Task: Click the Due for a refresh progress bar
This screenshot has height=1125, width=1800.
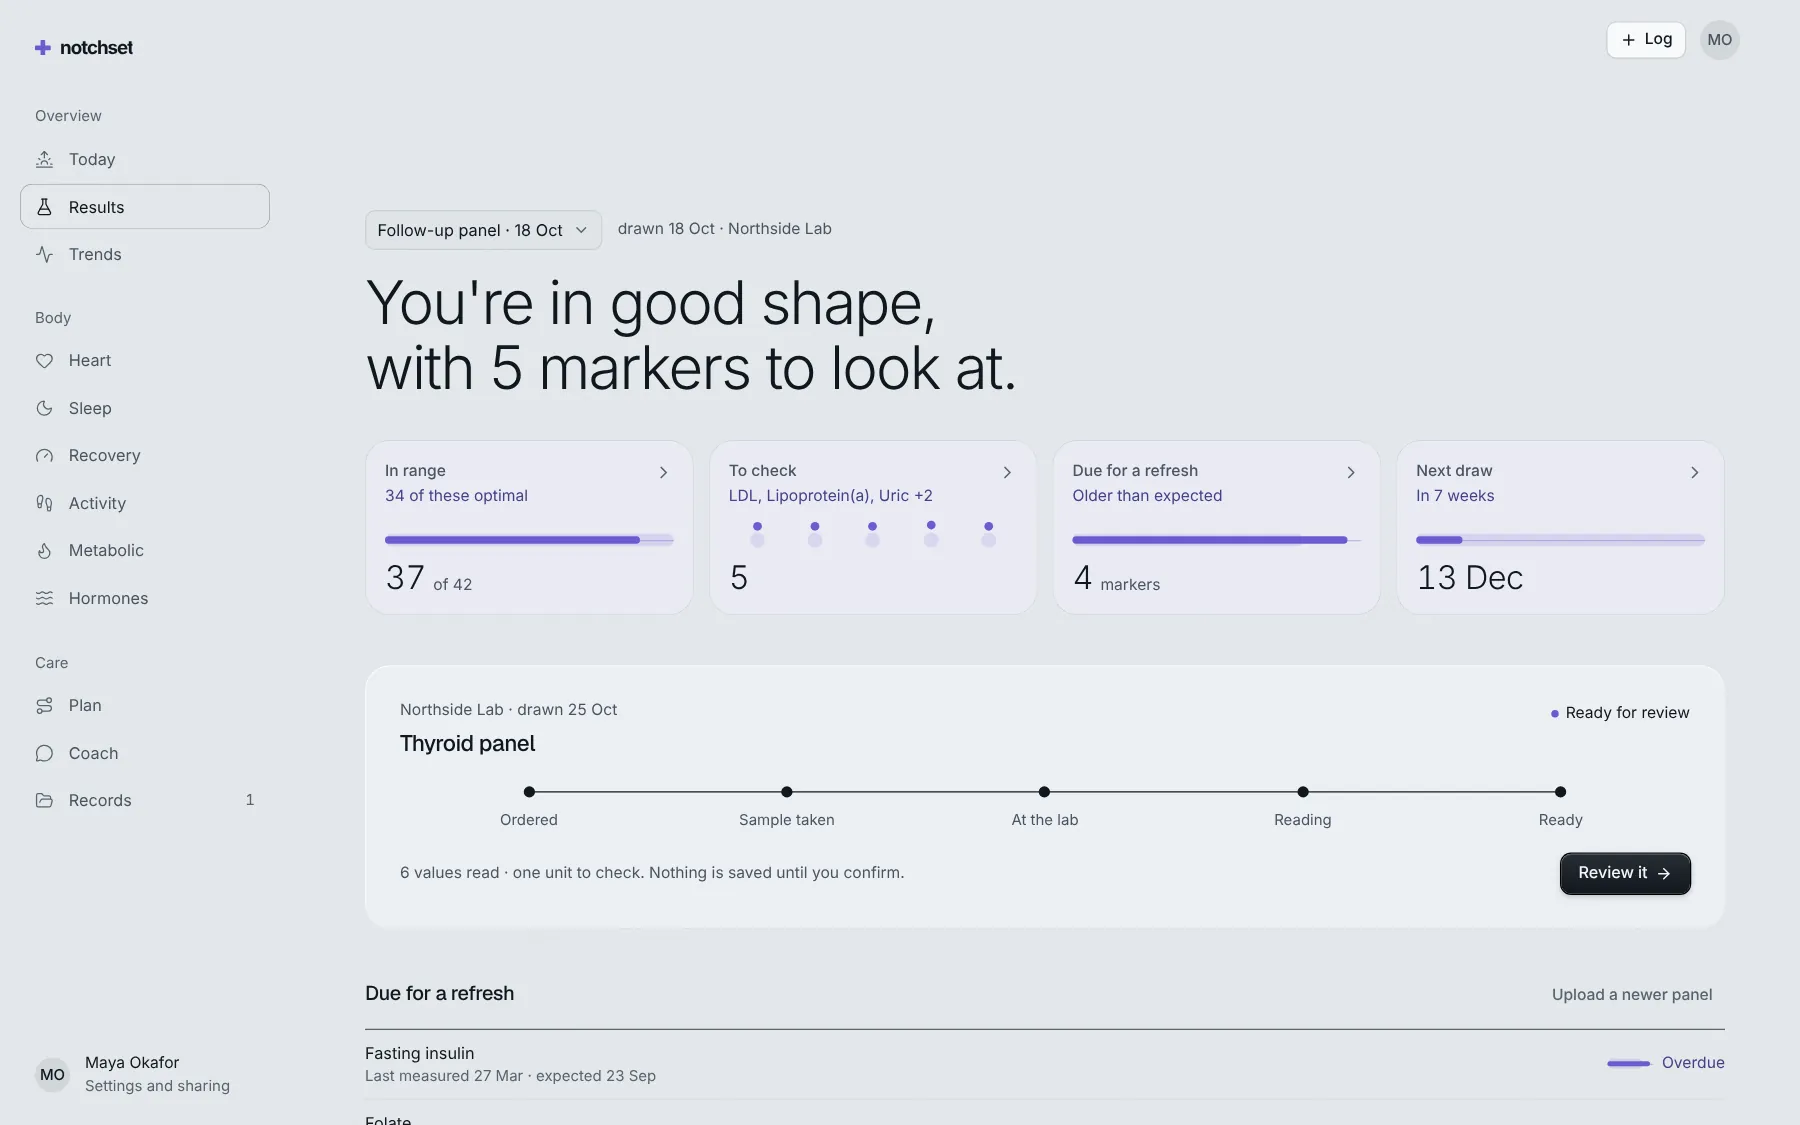Action: pyautogui.click(x=1217, y=540)
